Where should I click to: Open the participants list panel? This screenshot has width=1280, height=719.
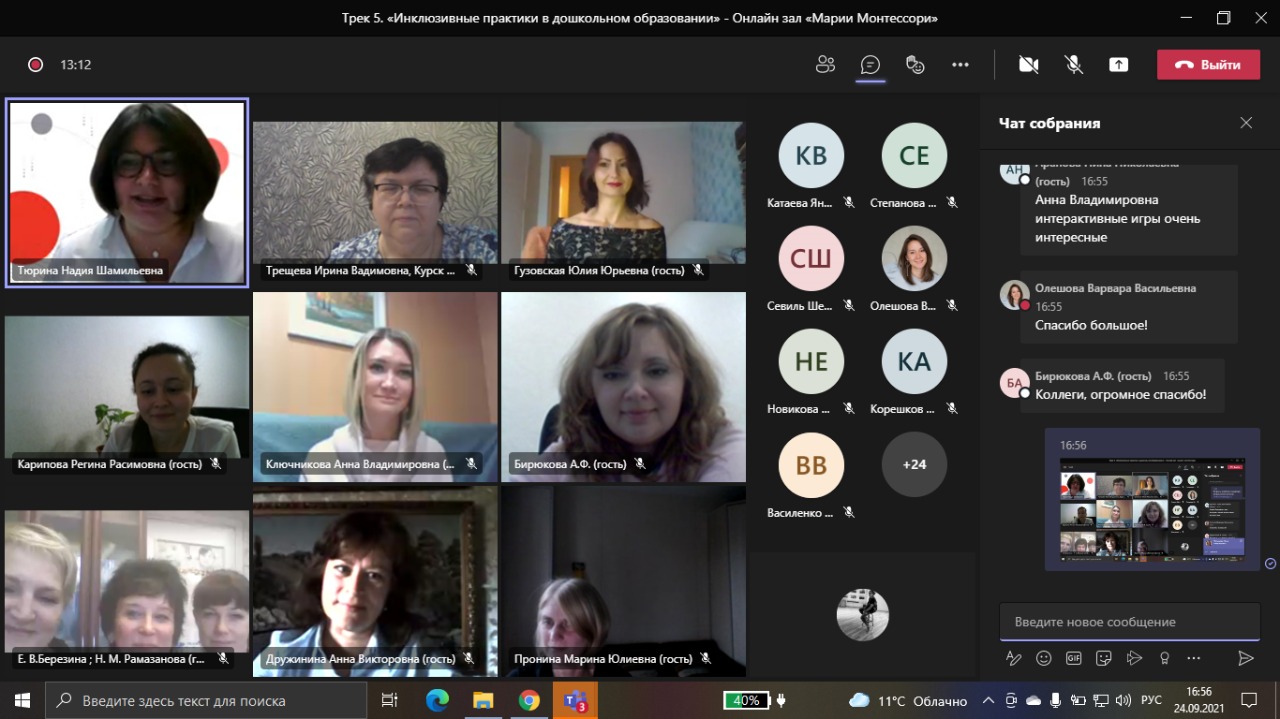click(825, 65)
